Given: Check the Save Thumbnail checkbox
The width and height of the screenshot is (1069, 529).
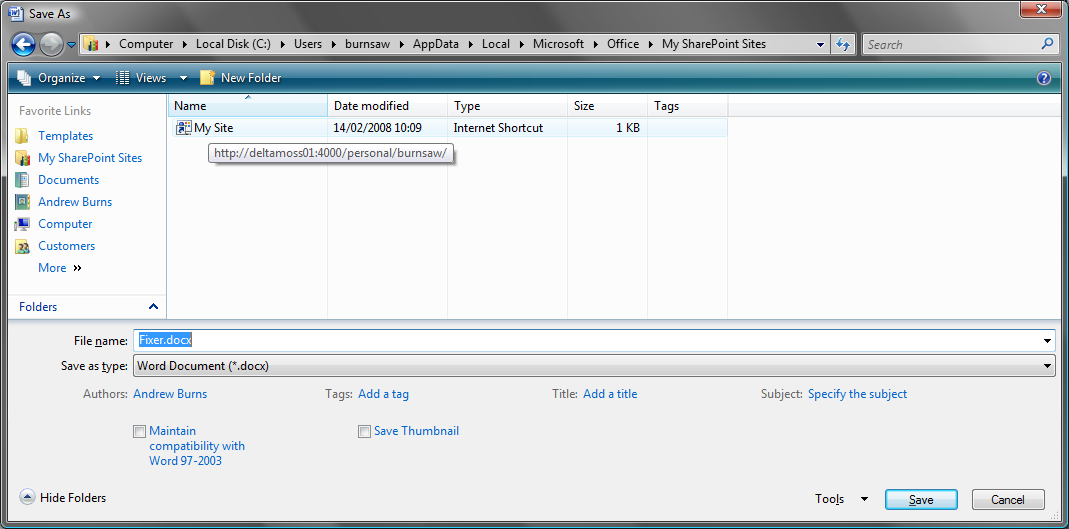Looking at the screenshot, I should 365,432.
